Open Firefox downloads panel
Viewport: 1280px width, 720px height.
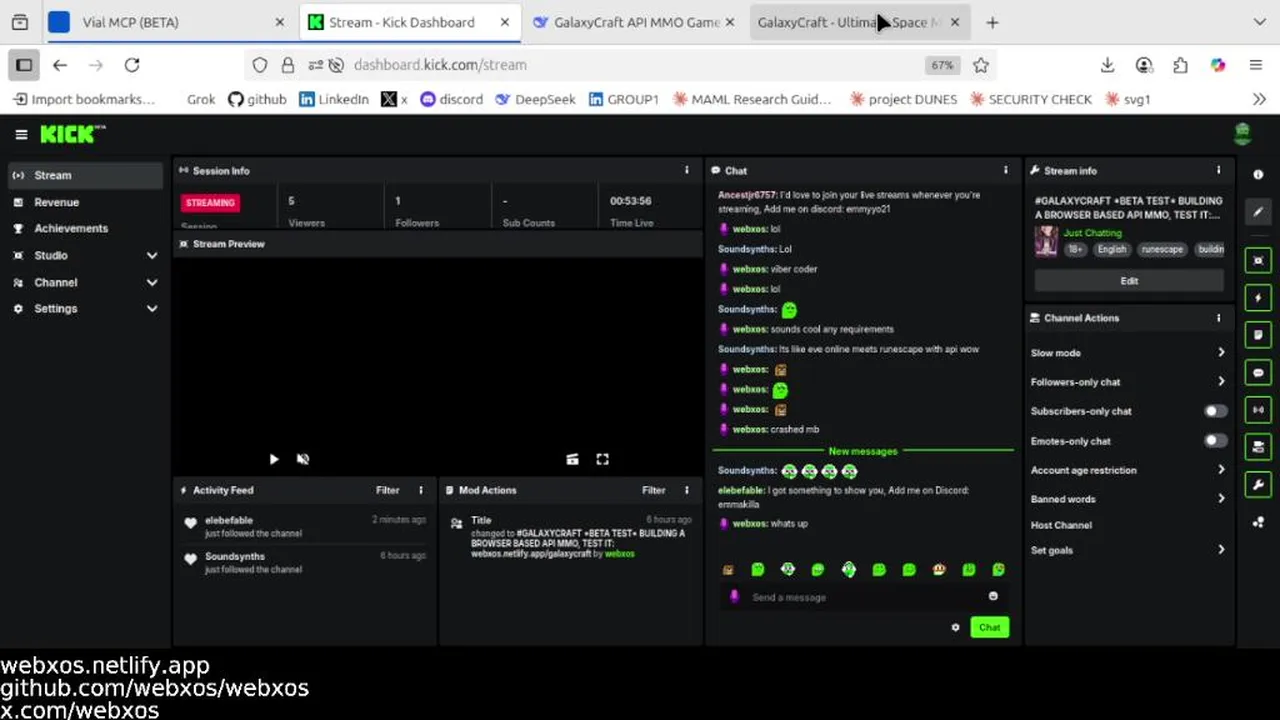click(1107, 65)
